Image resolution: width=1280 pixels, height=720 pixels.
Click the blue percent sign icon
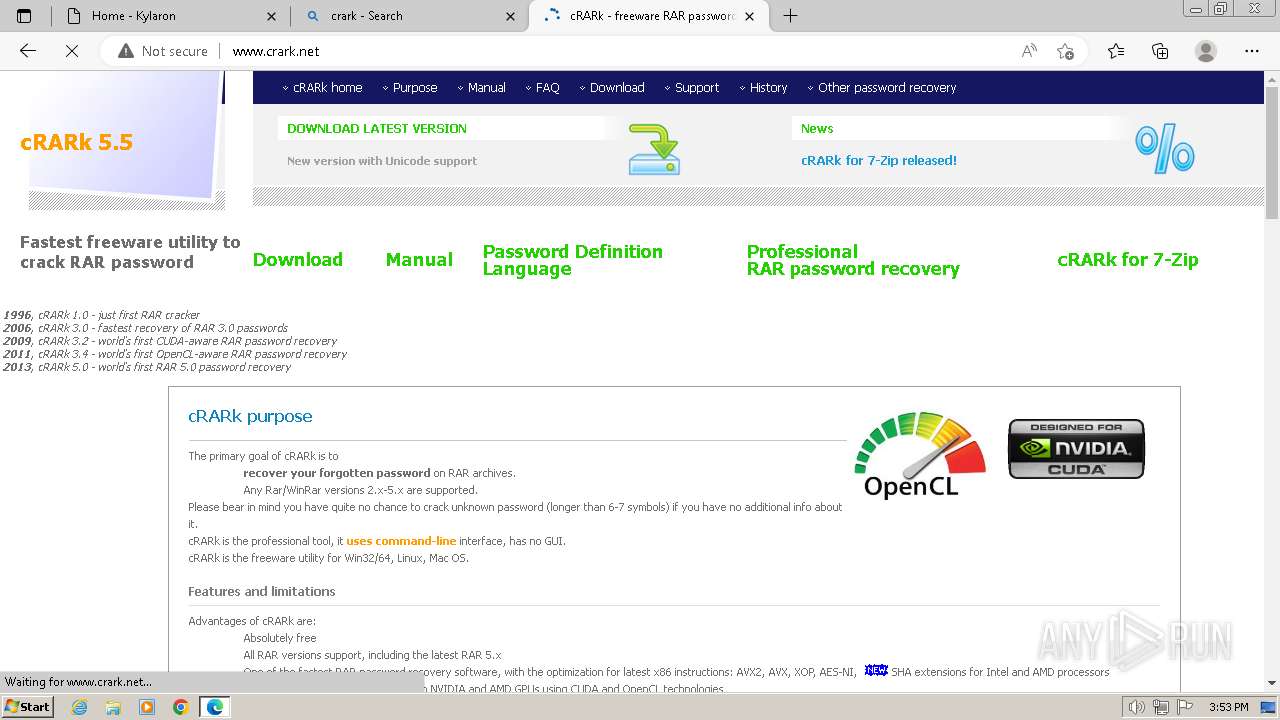tap(1165, 148)
